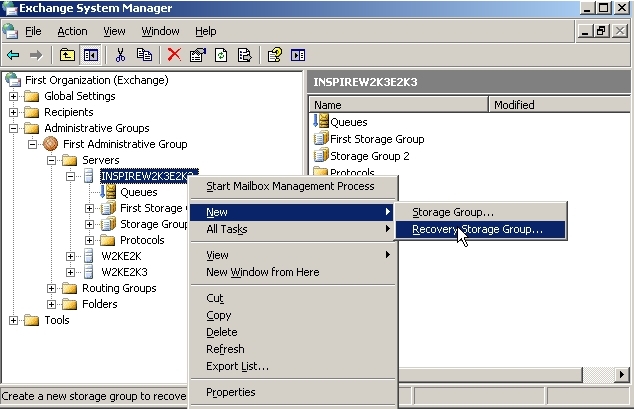Click Storage Group 2 icon in right pane
634x409 pixels.
(321, 156)
